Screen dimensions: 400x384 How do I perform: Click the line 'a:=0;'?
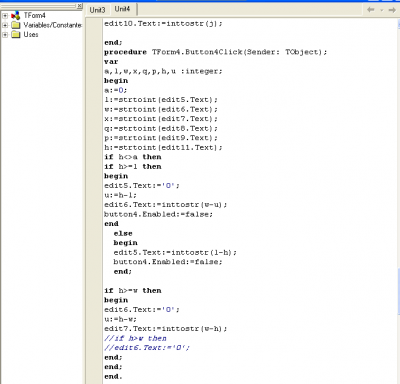click(115, 90)
